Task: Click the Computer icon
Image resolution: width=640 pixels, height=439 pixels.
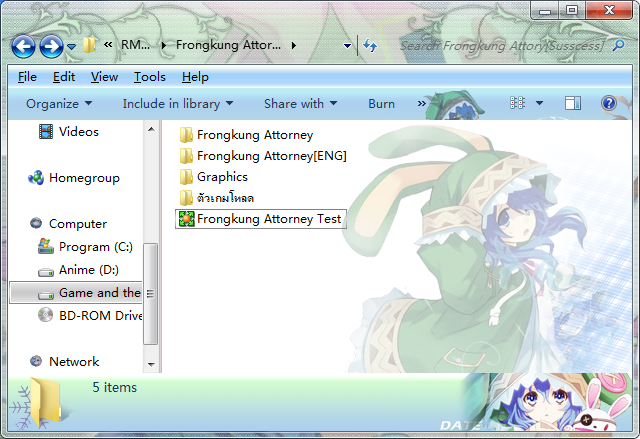Action: click(36, 223)
